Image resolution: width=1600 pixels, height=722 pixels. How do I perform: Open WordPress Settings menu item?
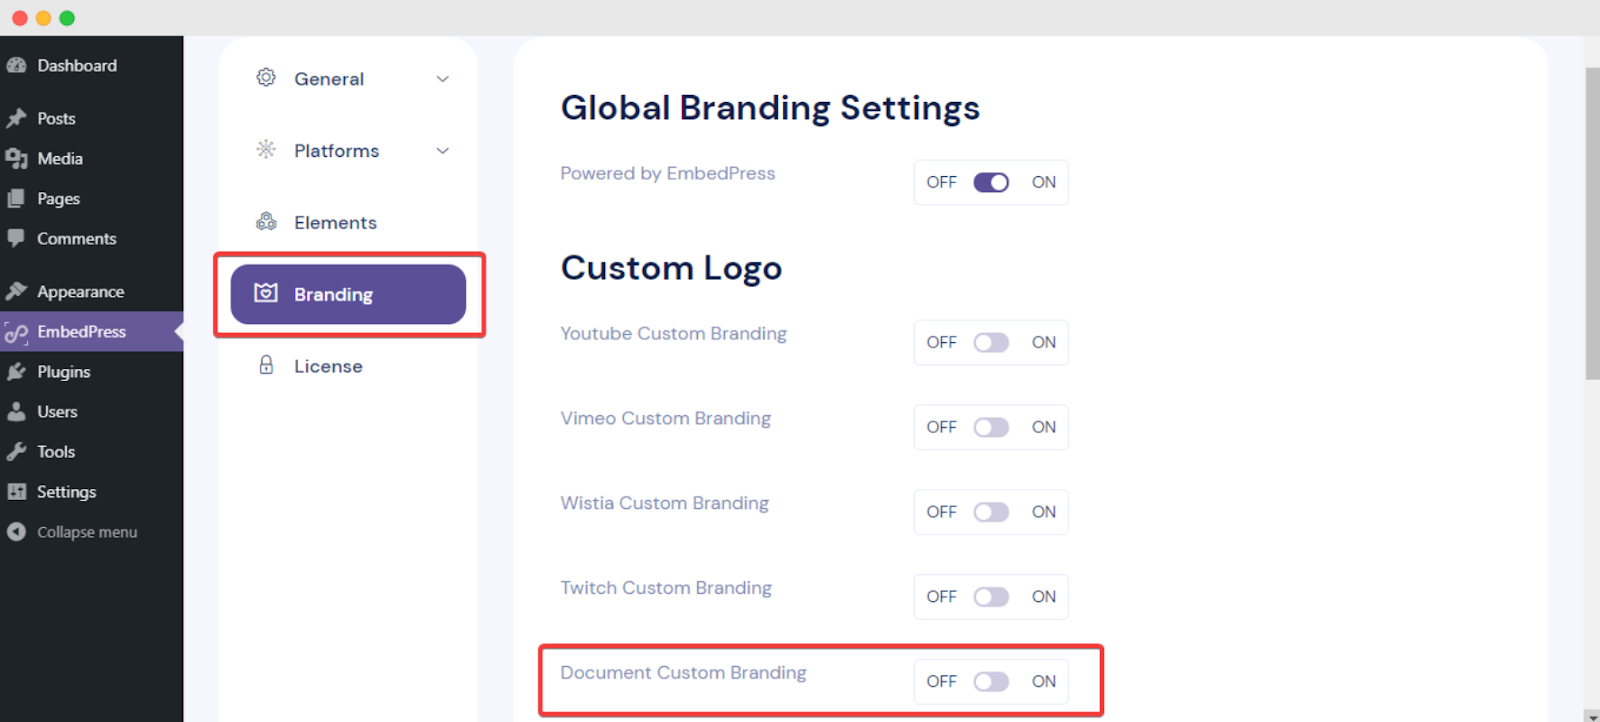click(x=91, y=491)
